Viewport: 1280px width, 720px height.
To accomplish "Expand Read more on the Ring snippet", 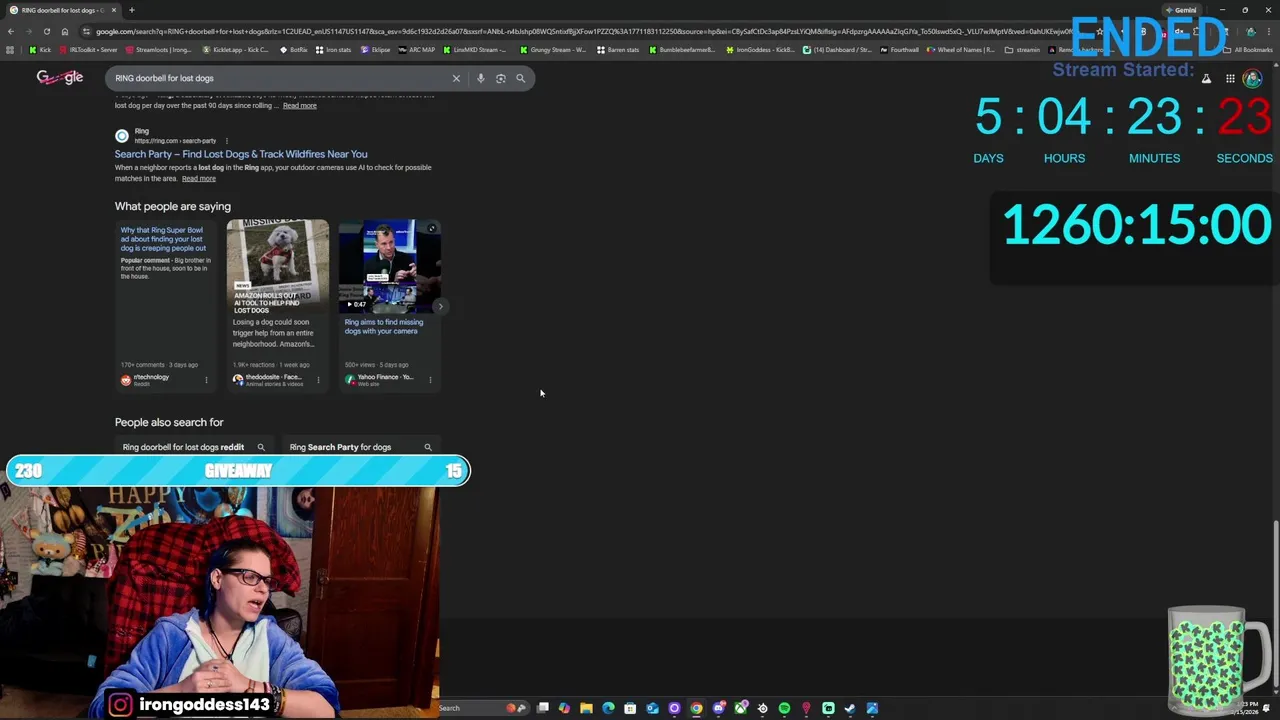I will pyautogui.click(x=199, y=178).
